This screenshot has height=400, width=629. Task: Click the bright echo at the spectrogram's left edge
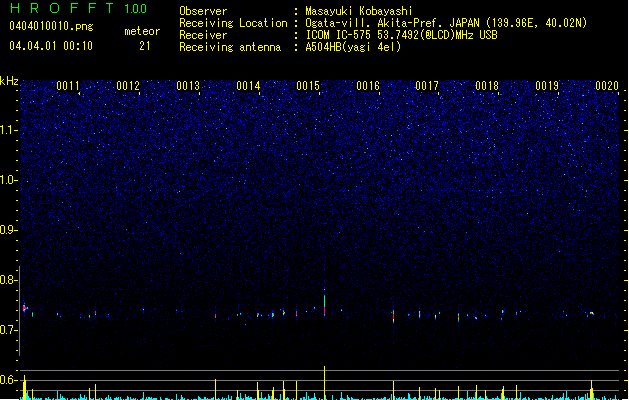(x=25, y=308)
